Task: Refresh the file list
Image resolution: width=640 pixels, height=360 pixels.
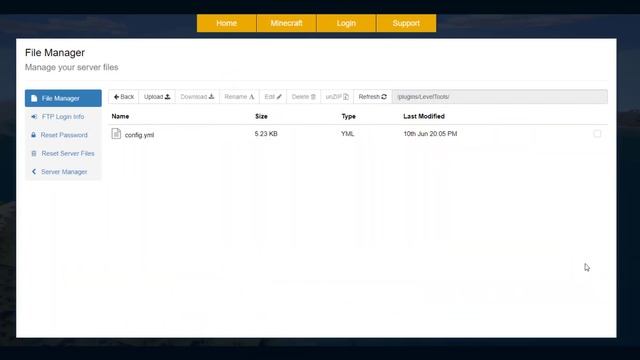Action: pos(373,97)
